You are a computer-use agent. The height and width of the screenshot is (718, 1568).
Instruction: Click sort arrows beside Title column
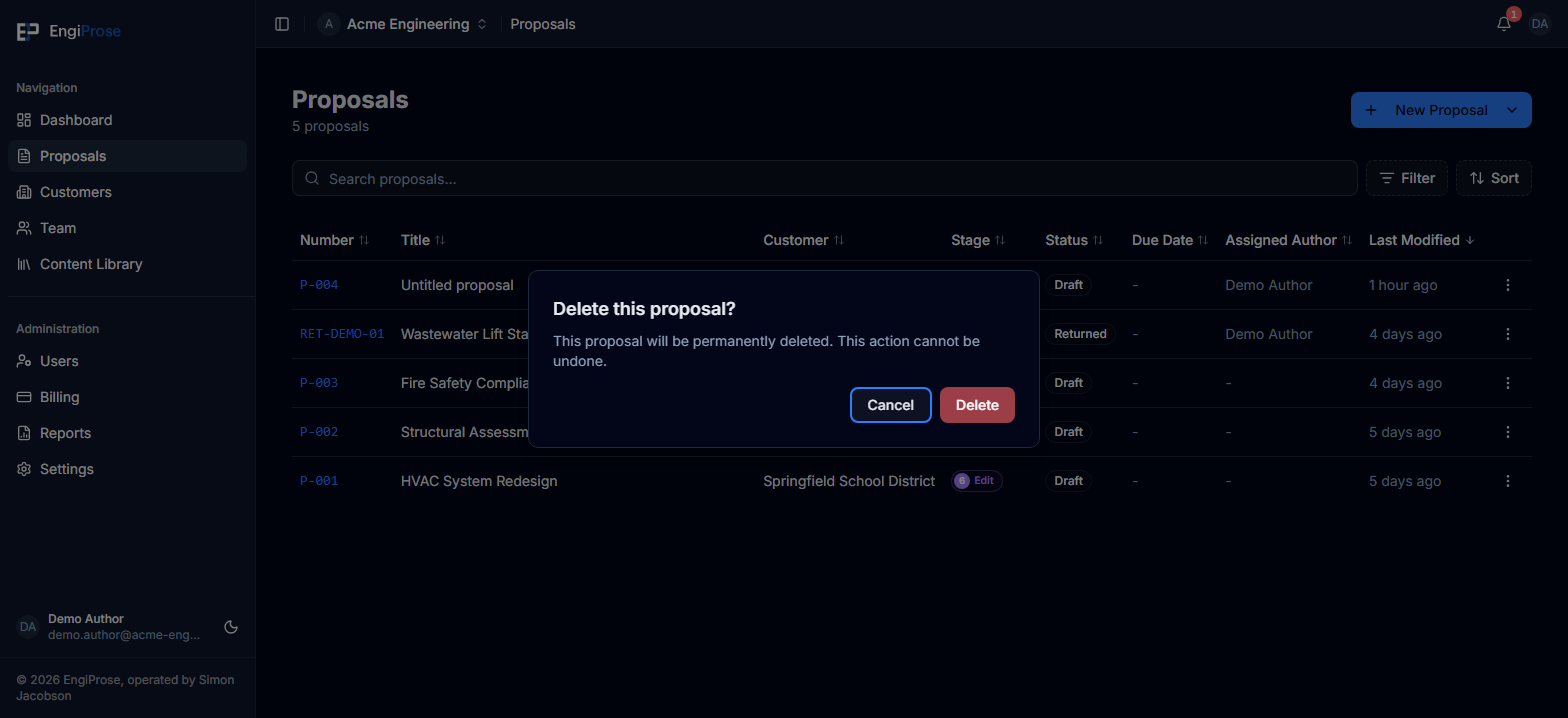click(x=440, y=240)
